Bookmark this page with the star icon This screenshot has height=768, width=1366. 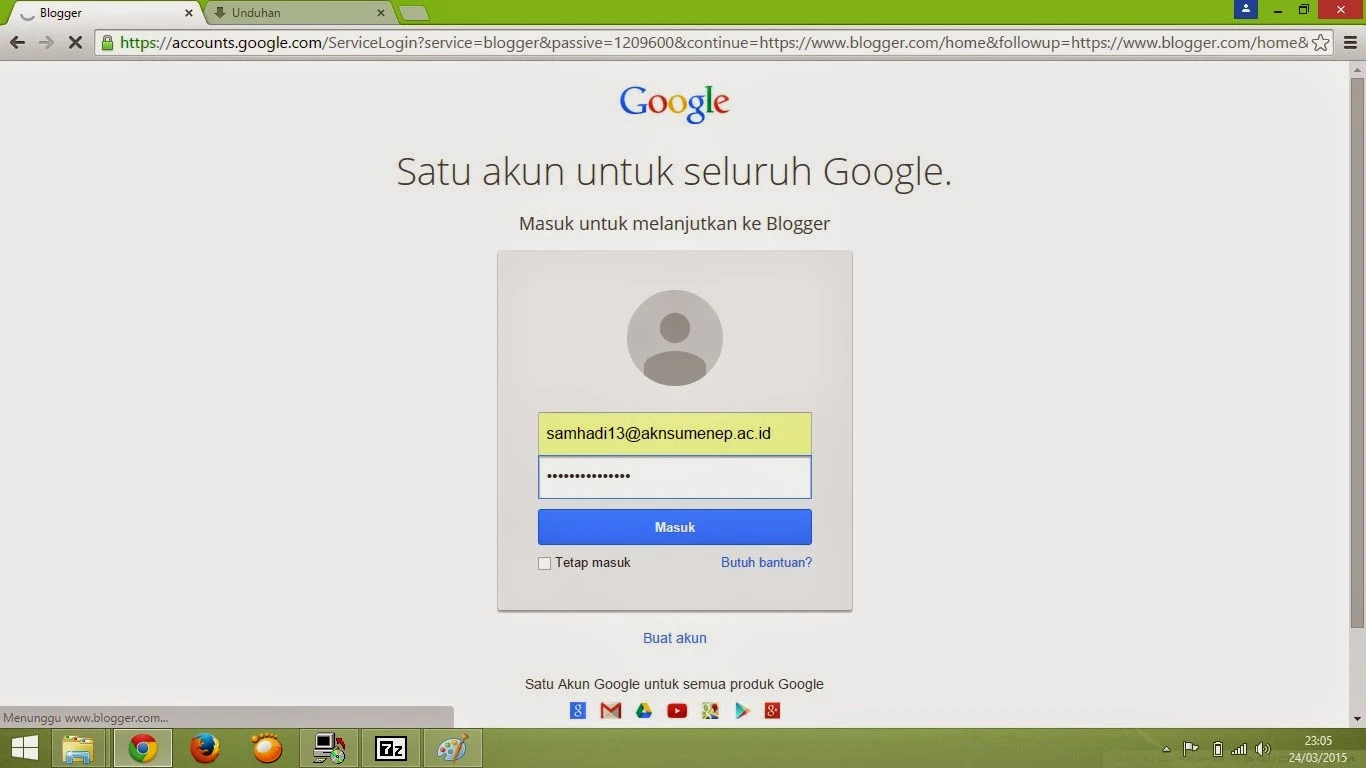pos(1322,43)
